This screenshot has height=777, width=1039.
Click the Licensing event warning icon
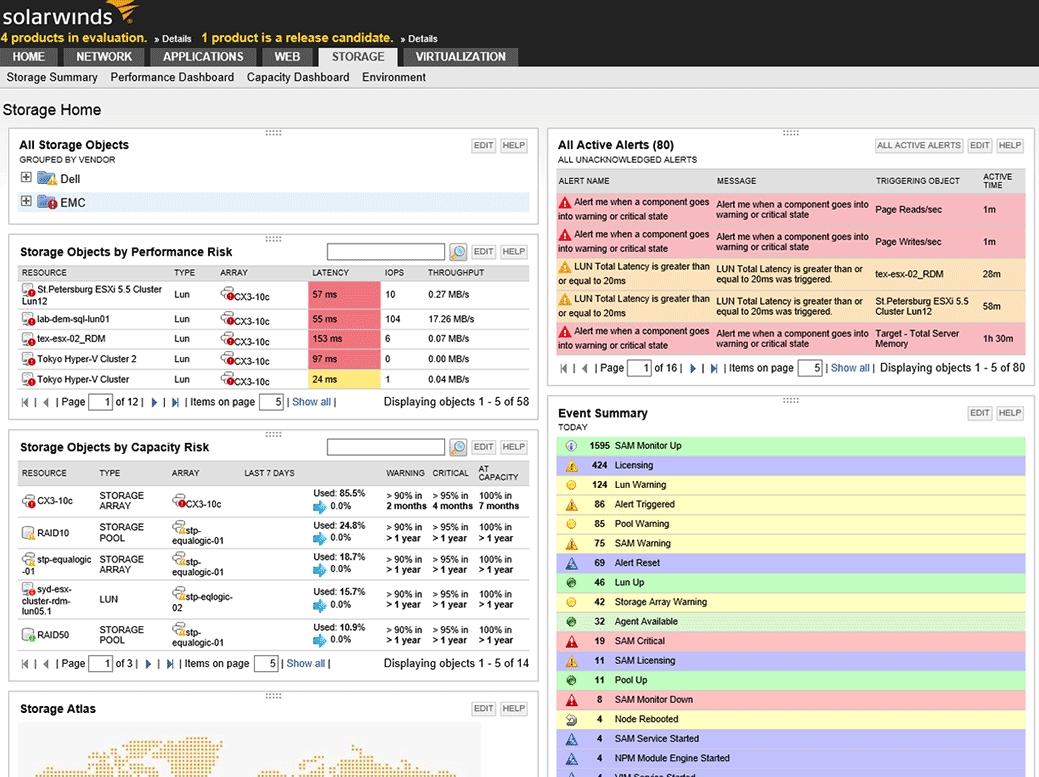pos(571,466)
